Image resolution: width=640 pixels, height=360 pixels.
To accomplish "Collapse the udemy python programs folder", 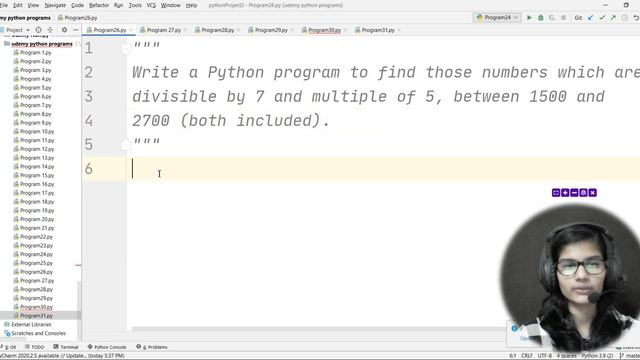I will point(42,44).
